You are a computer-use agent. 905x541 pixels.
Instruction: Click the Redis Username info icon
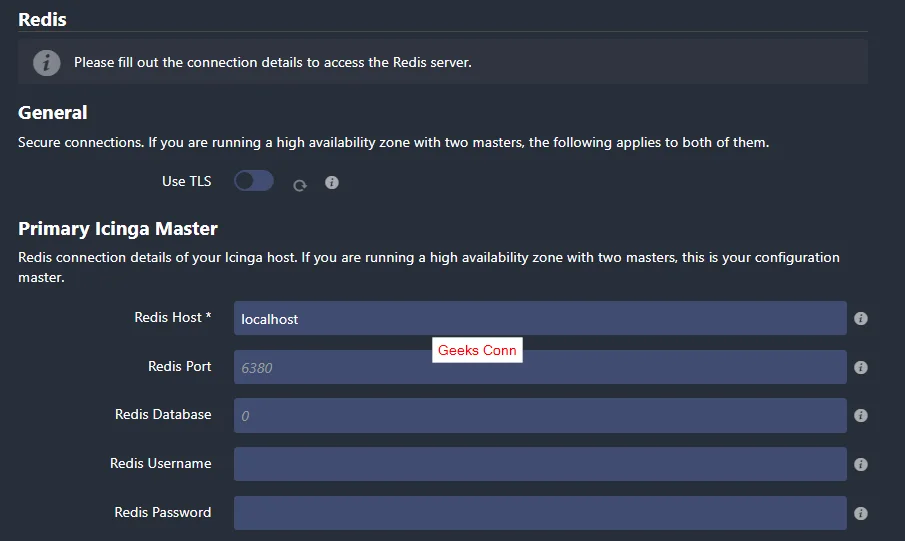(861, 464)
